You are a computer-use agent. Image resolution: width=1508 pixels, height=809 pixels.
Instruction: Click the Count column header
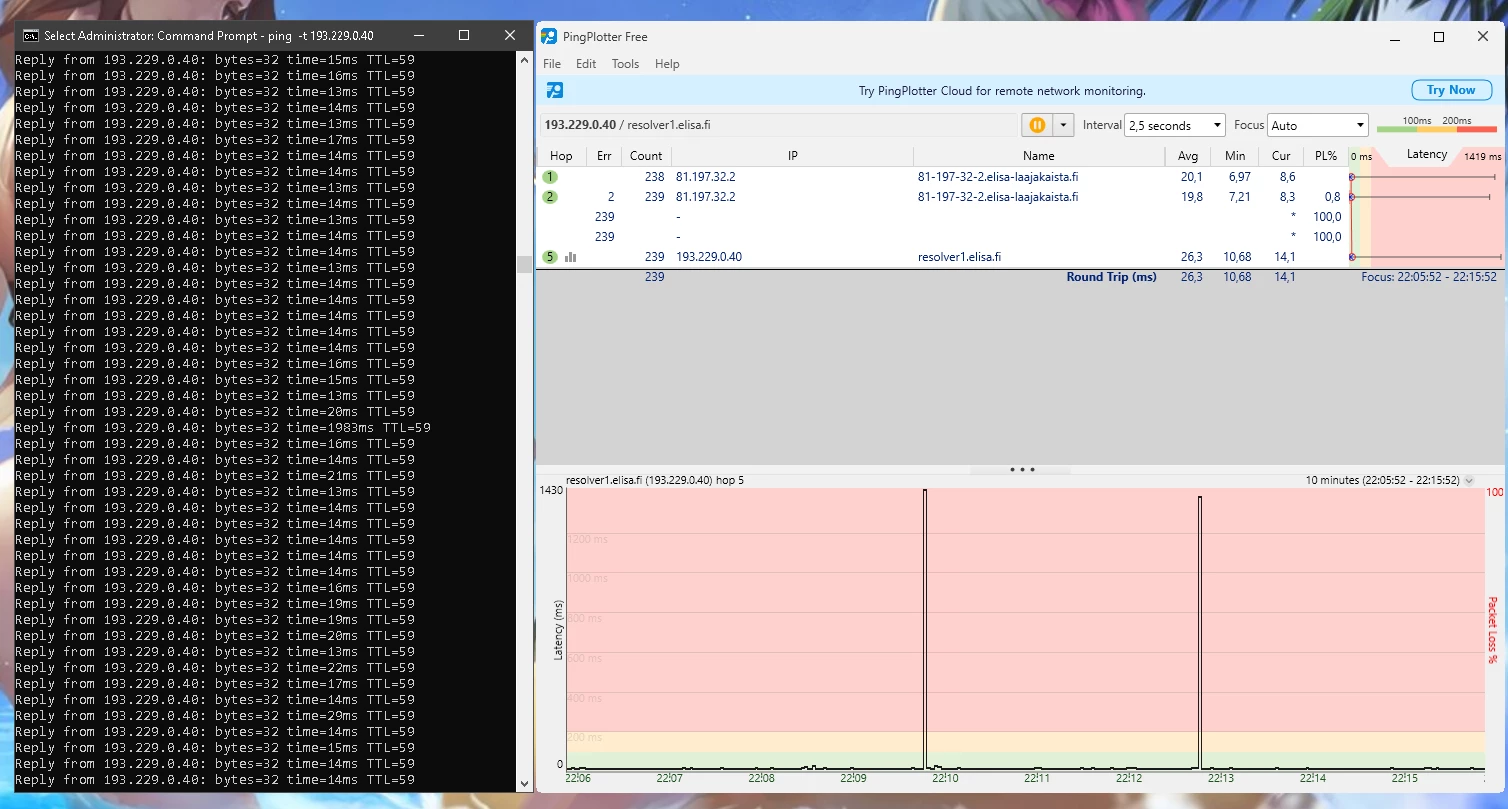click(x=646, y=156)
